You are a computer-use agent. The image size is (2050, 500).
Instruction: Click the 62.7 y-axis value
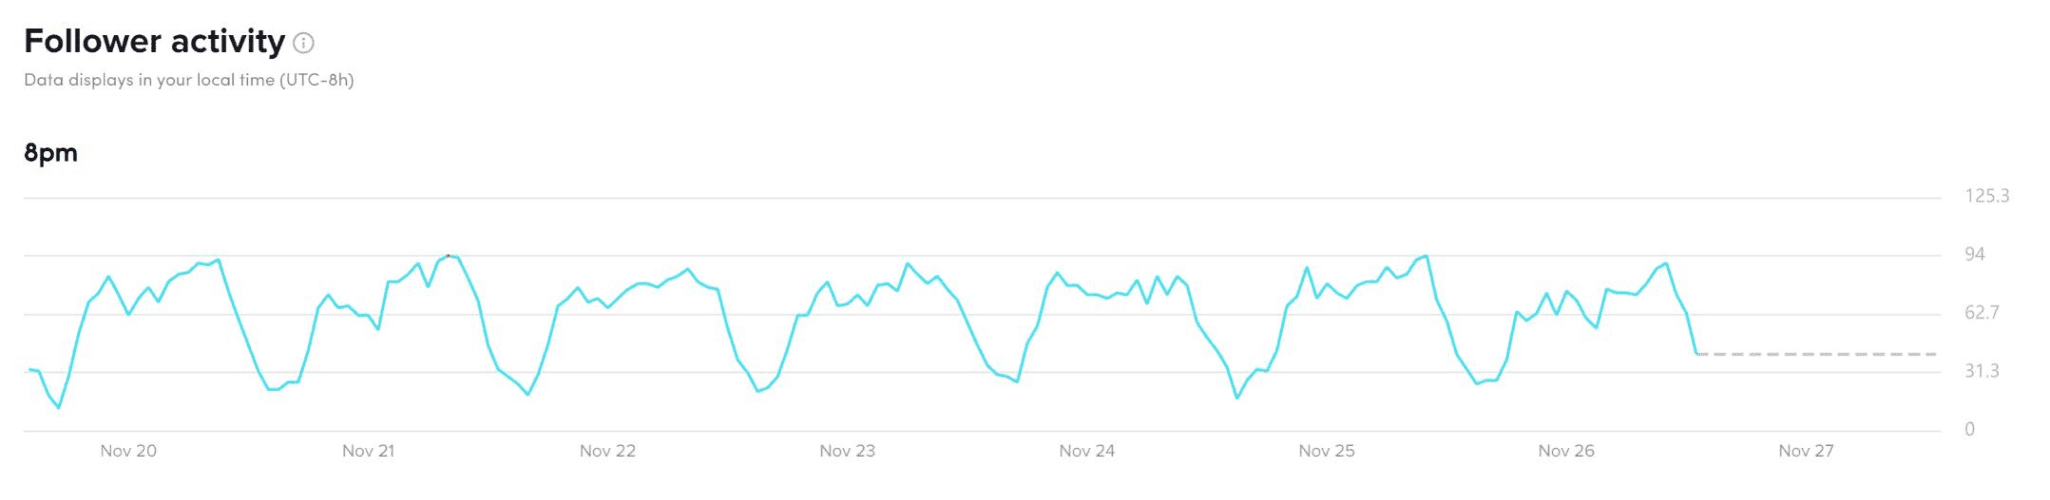(x=1982, y=313)
